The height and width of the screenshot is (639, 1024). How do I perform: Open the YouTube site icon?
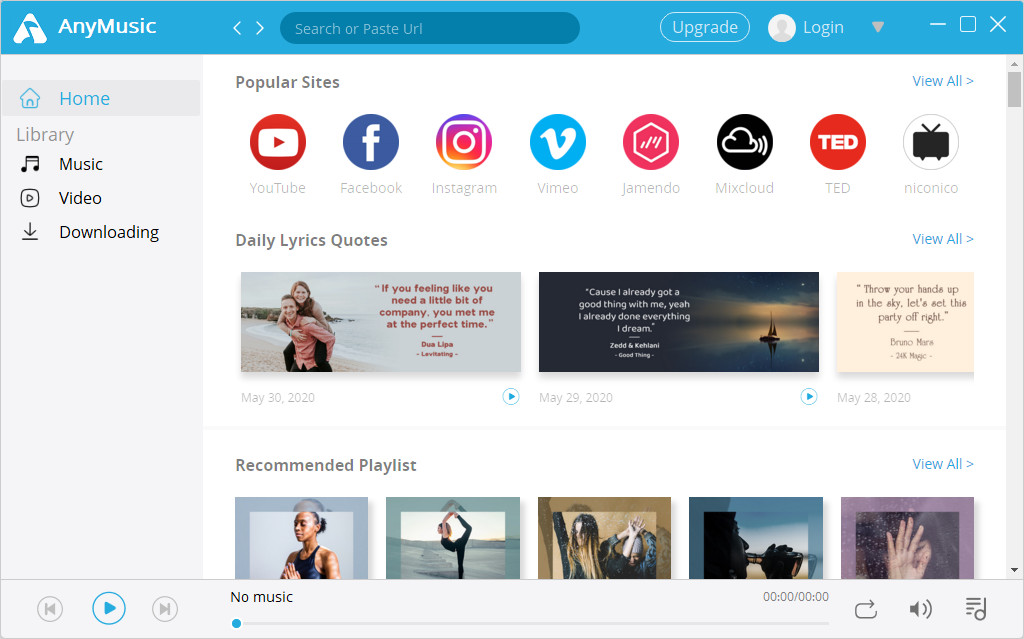click(x=278, y=142)
